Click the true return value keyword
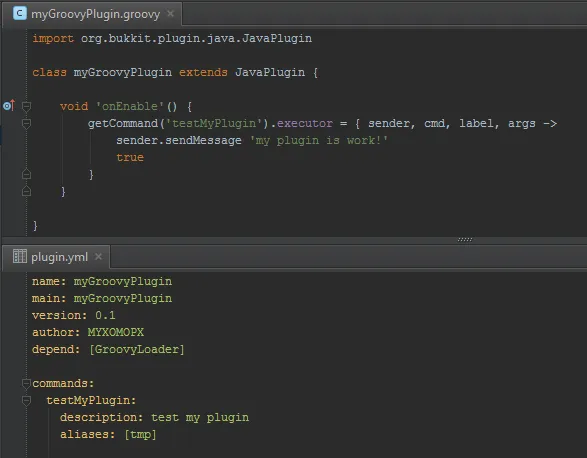 [130, 157]
